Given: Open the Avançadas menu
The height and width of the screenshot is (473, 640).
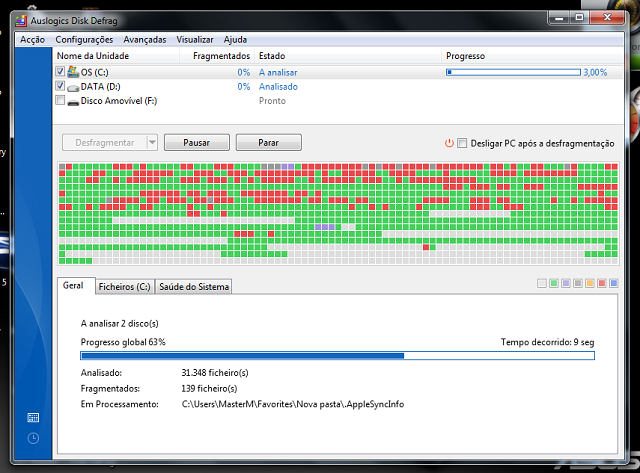Looking at the screenshot, I should pos(144,40).
